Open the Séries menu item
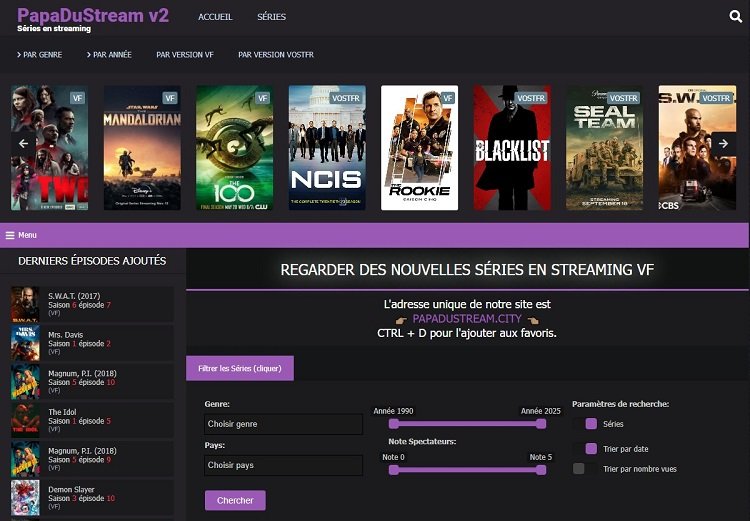 coord(271,17)
